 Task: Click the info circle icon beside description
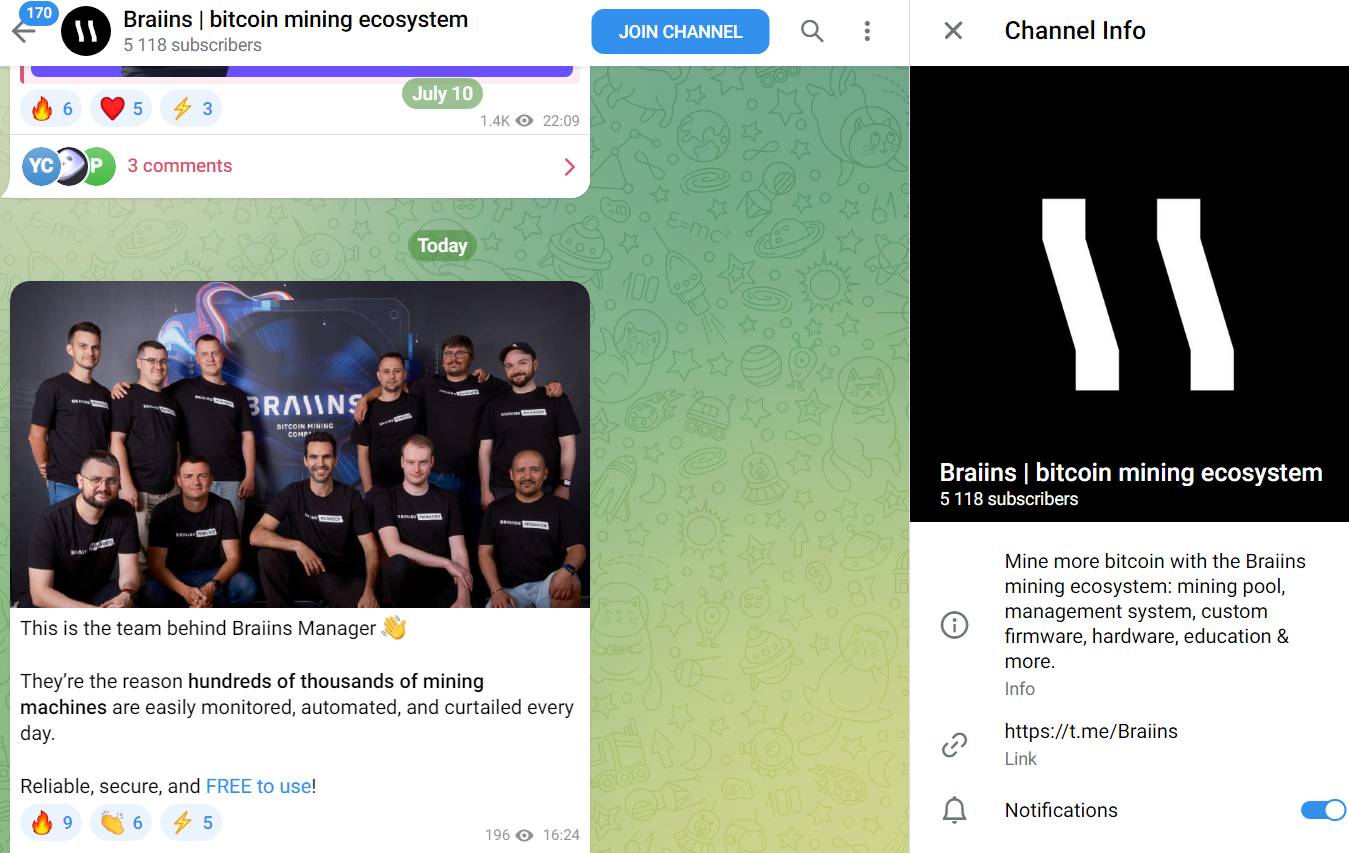point(955,626)
